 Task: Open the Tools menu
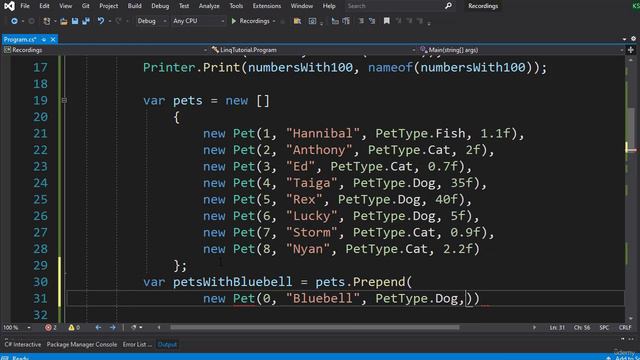pyautogui.click(x=236, y=6)
